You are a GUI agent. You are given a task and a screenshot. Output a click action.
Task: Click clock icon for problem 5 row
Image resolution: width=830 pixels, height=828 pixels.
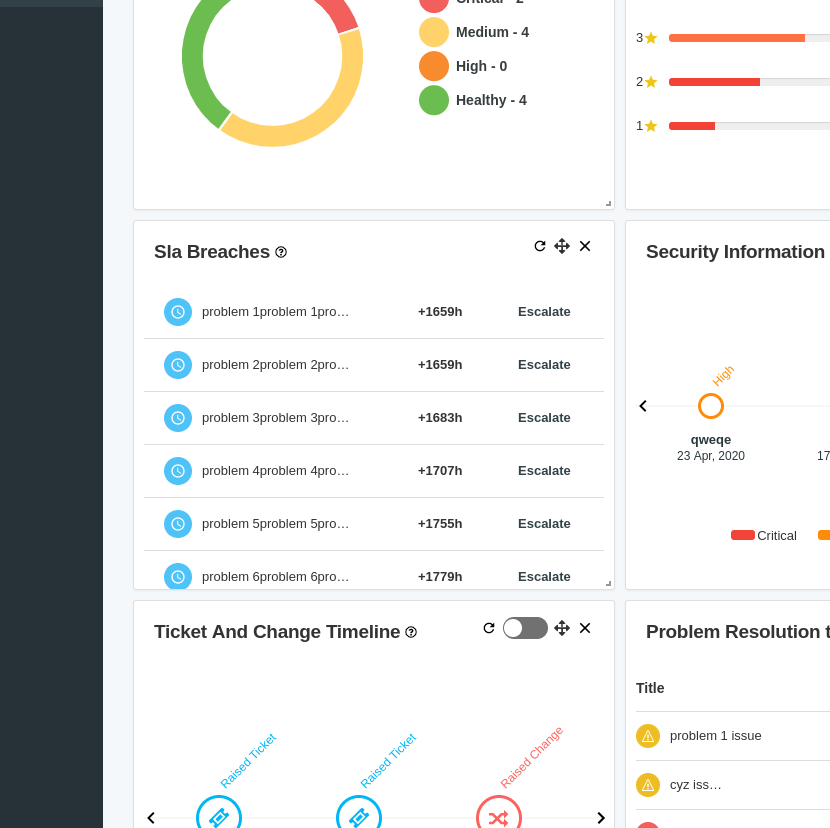[x=178, y=524]
